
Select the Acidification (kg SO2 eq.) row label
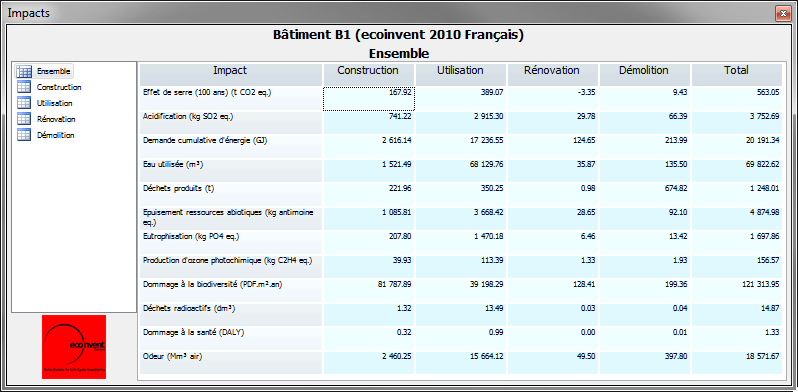[188, 117]
